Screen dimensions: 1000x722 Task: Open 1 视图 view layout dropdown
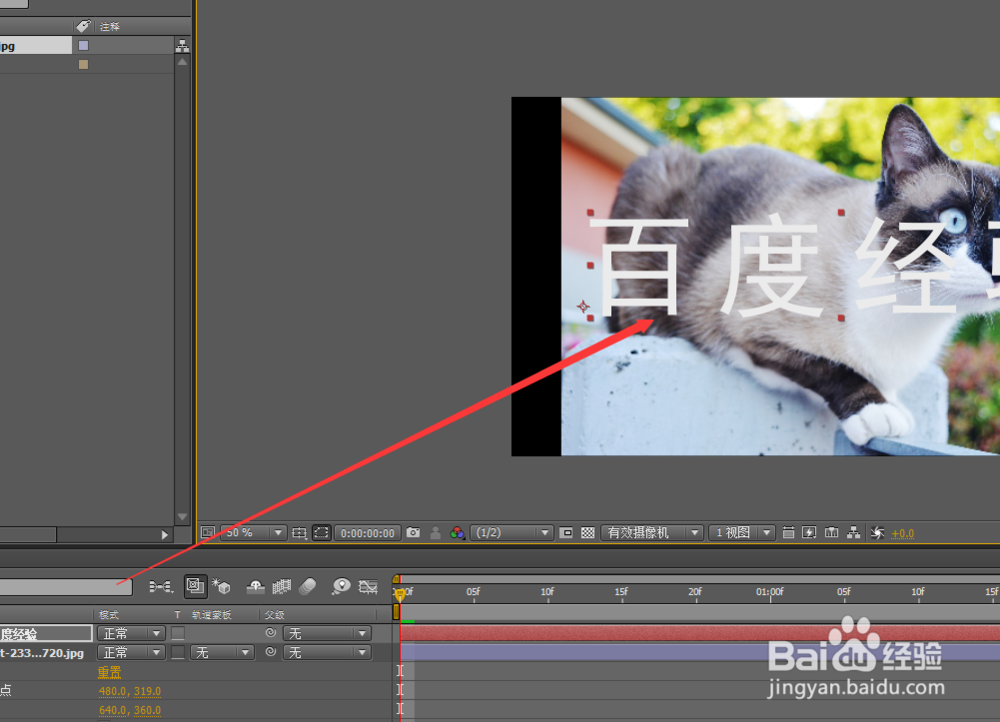pos(742,533)
